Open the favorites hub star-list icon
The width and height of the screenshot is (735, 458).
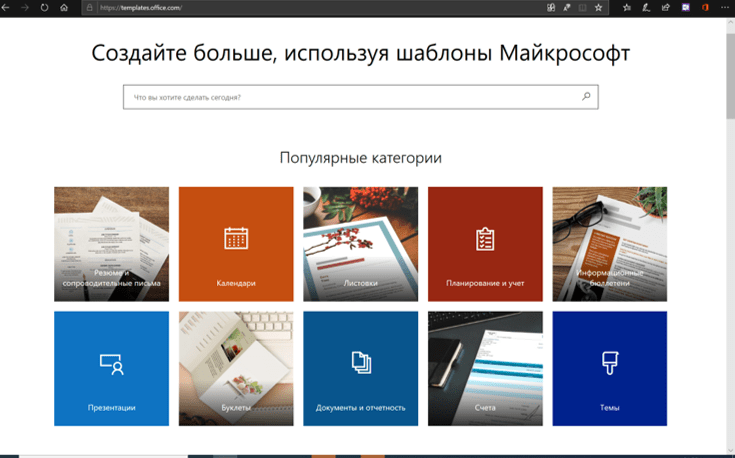(627, 8)
